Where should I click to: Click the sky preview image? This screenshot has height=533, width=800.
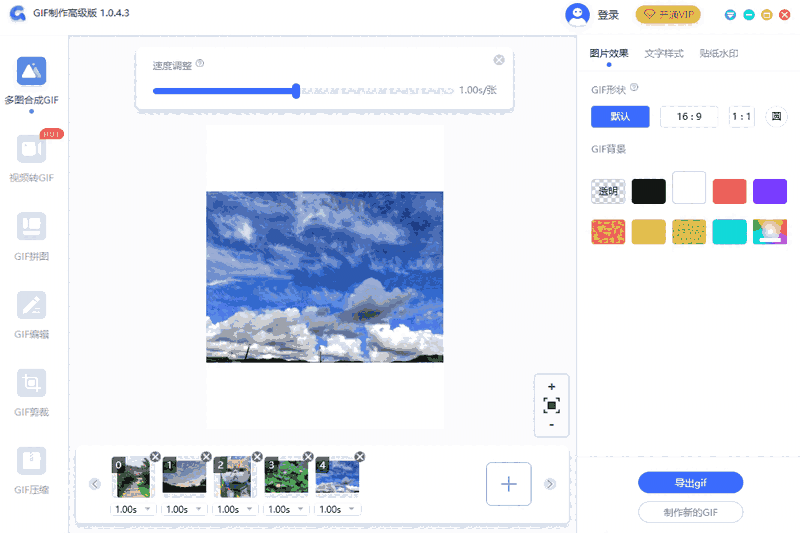pos(324,277)
